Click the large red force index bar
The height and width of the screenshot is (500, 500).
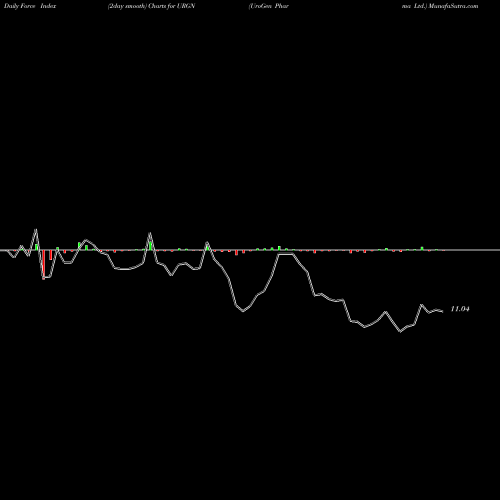pos(44,265)
